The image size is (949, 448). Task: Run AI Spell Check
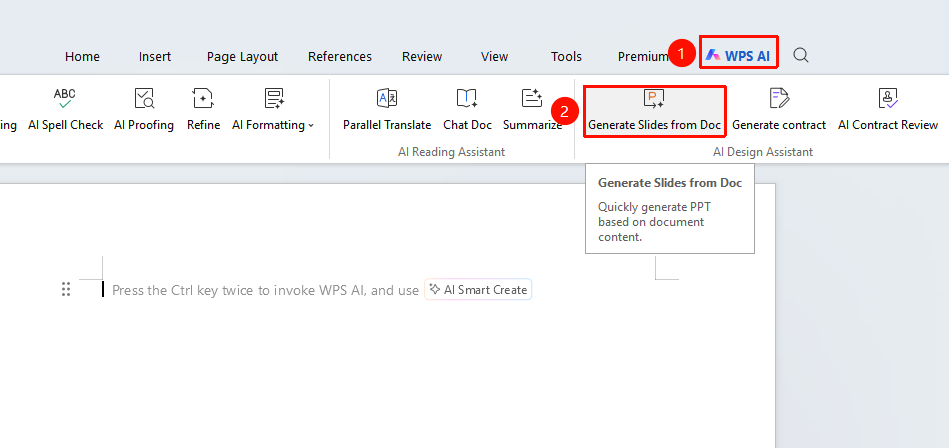tap(65, 110)
